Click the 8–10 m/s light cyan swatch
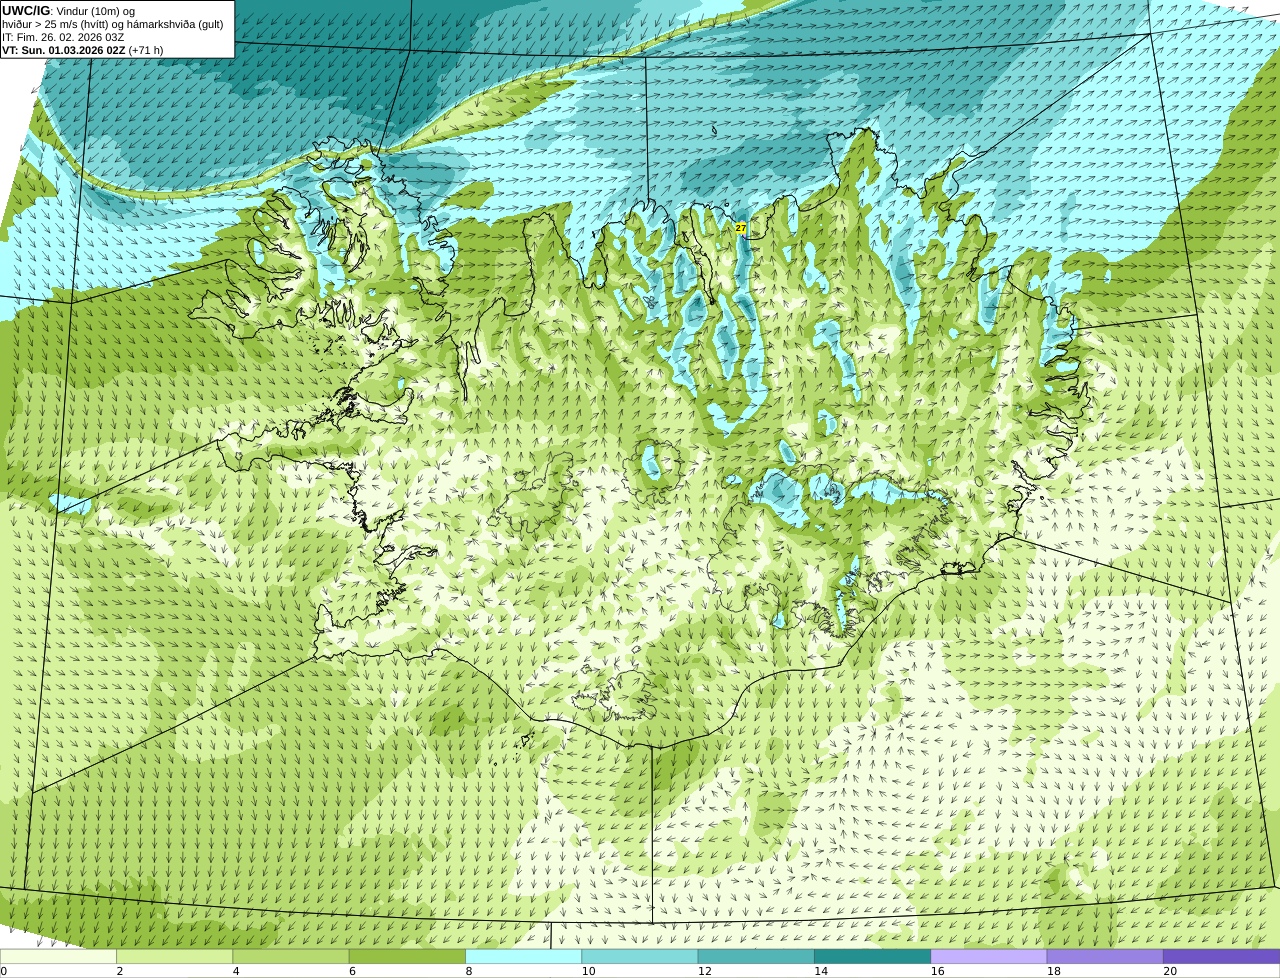Screen dimensions: 1280x978 (523, 956)
